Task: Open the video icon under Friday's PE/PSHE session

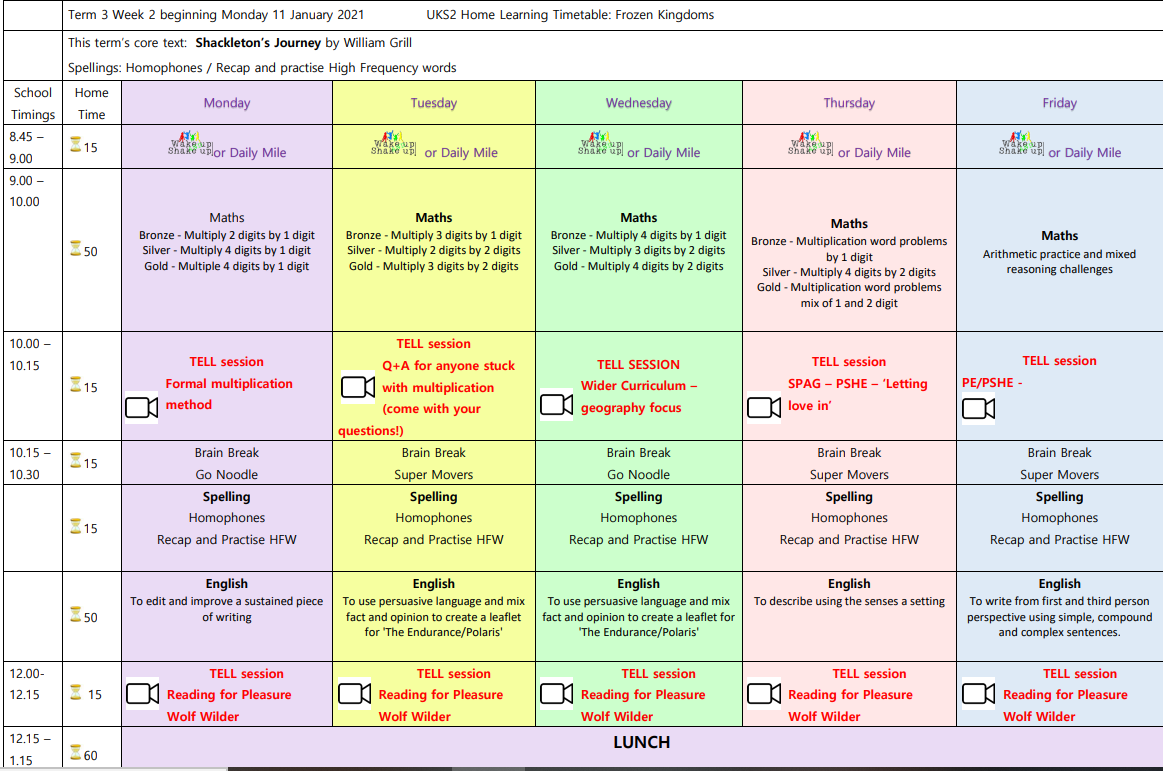Action: pyautogui.click(x=978, y=408)
